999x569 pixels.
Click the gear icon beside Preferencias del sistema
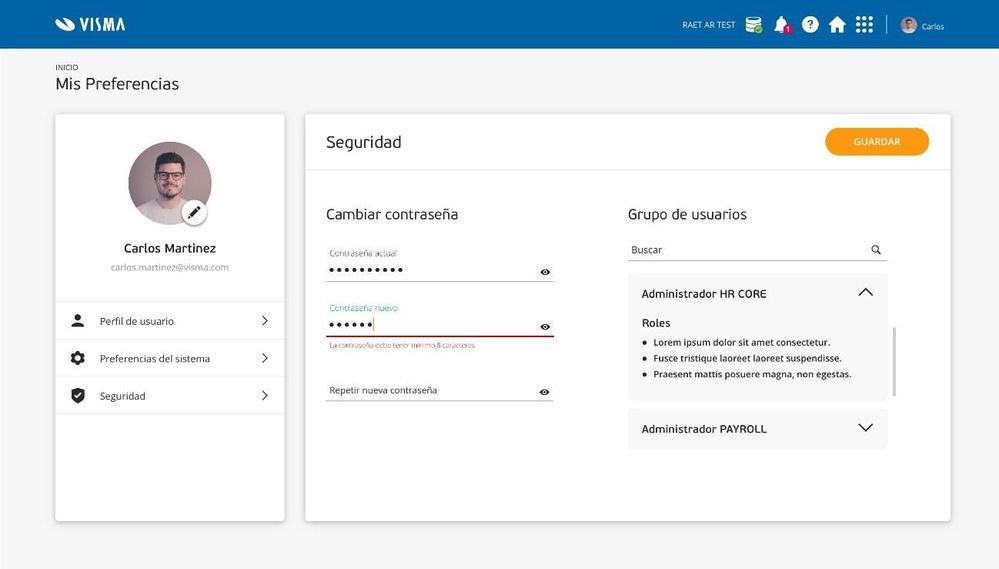(x=78, y=358)
